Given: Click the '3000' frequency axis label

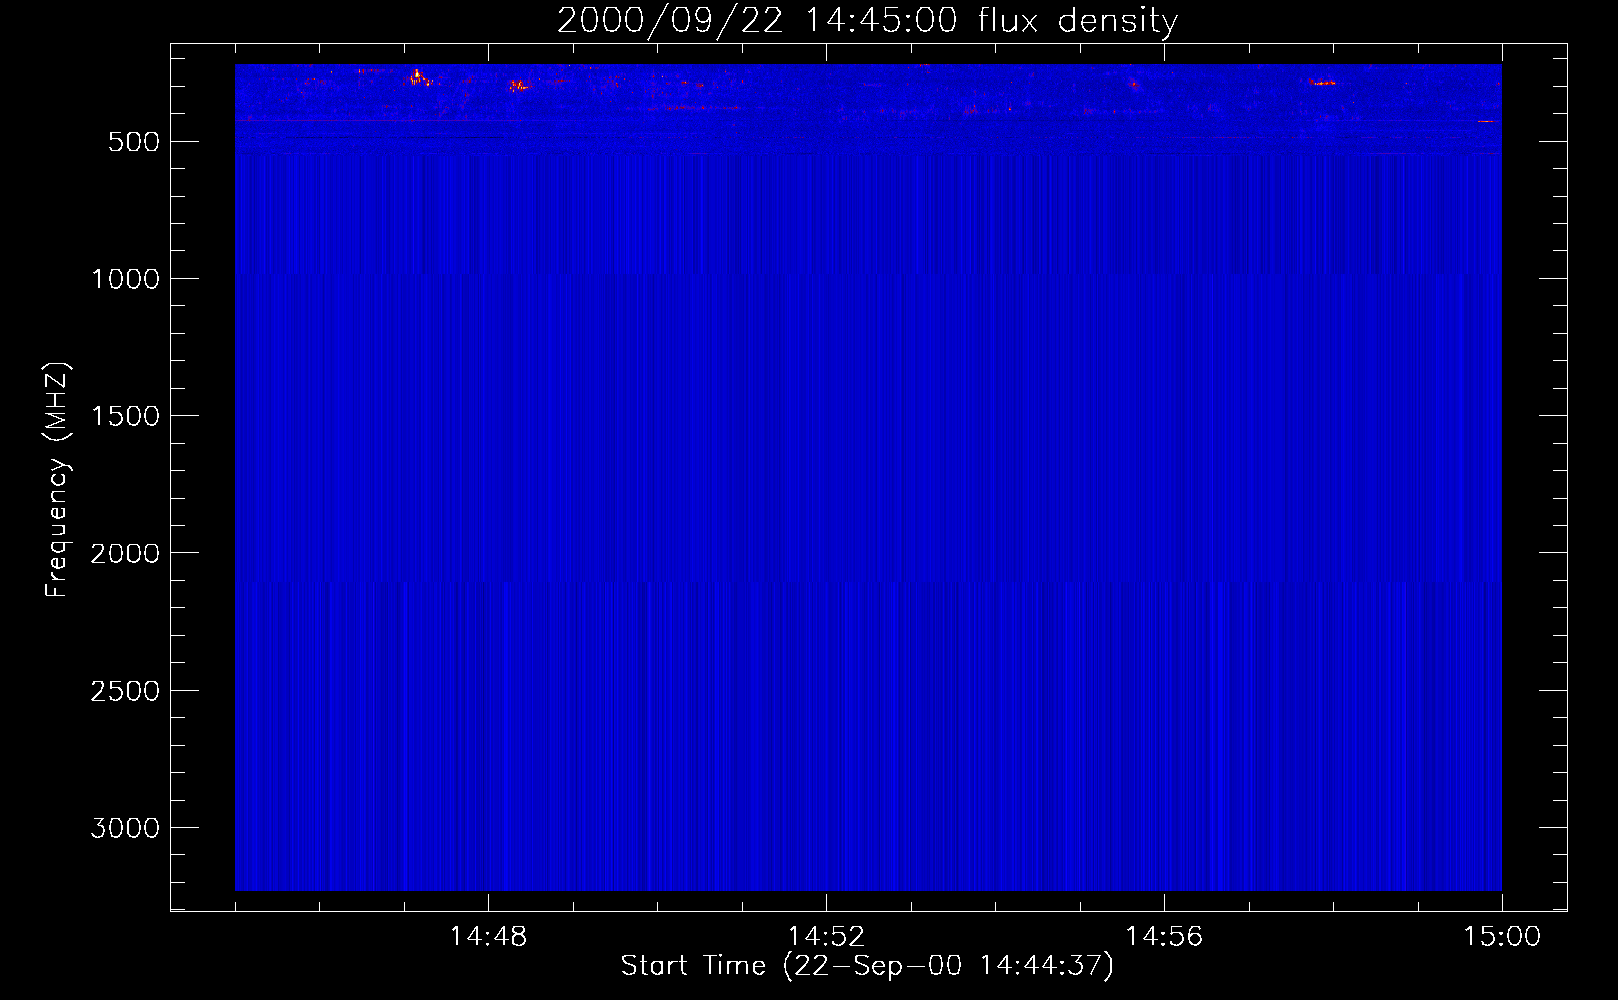Looking at the screenshot, I should click(x=126, y=828).
